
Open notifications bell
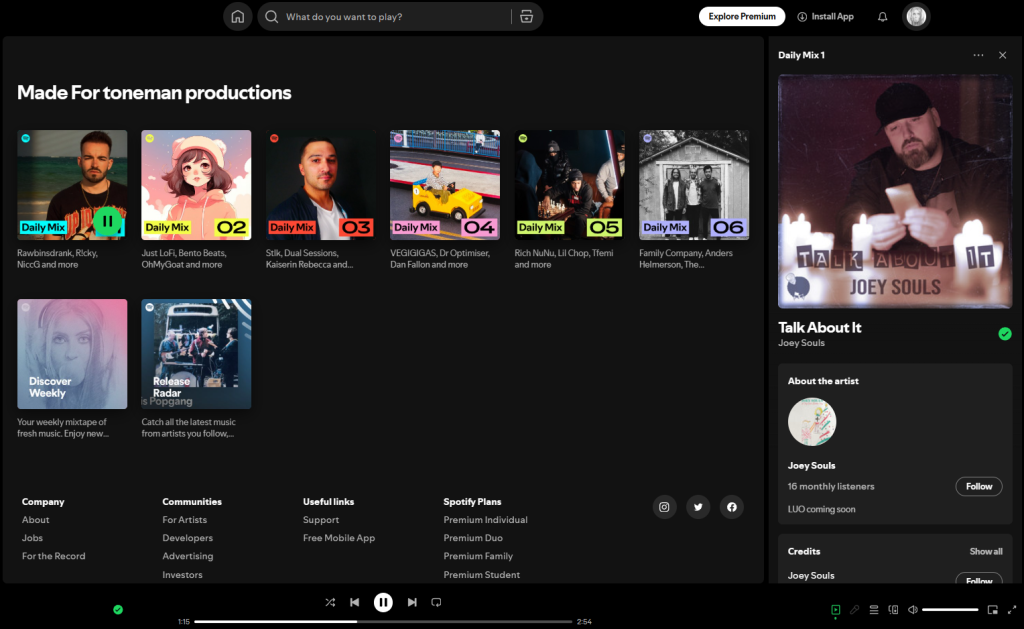click(882, 16)
